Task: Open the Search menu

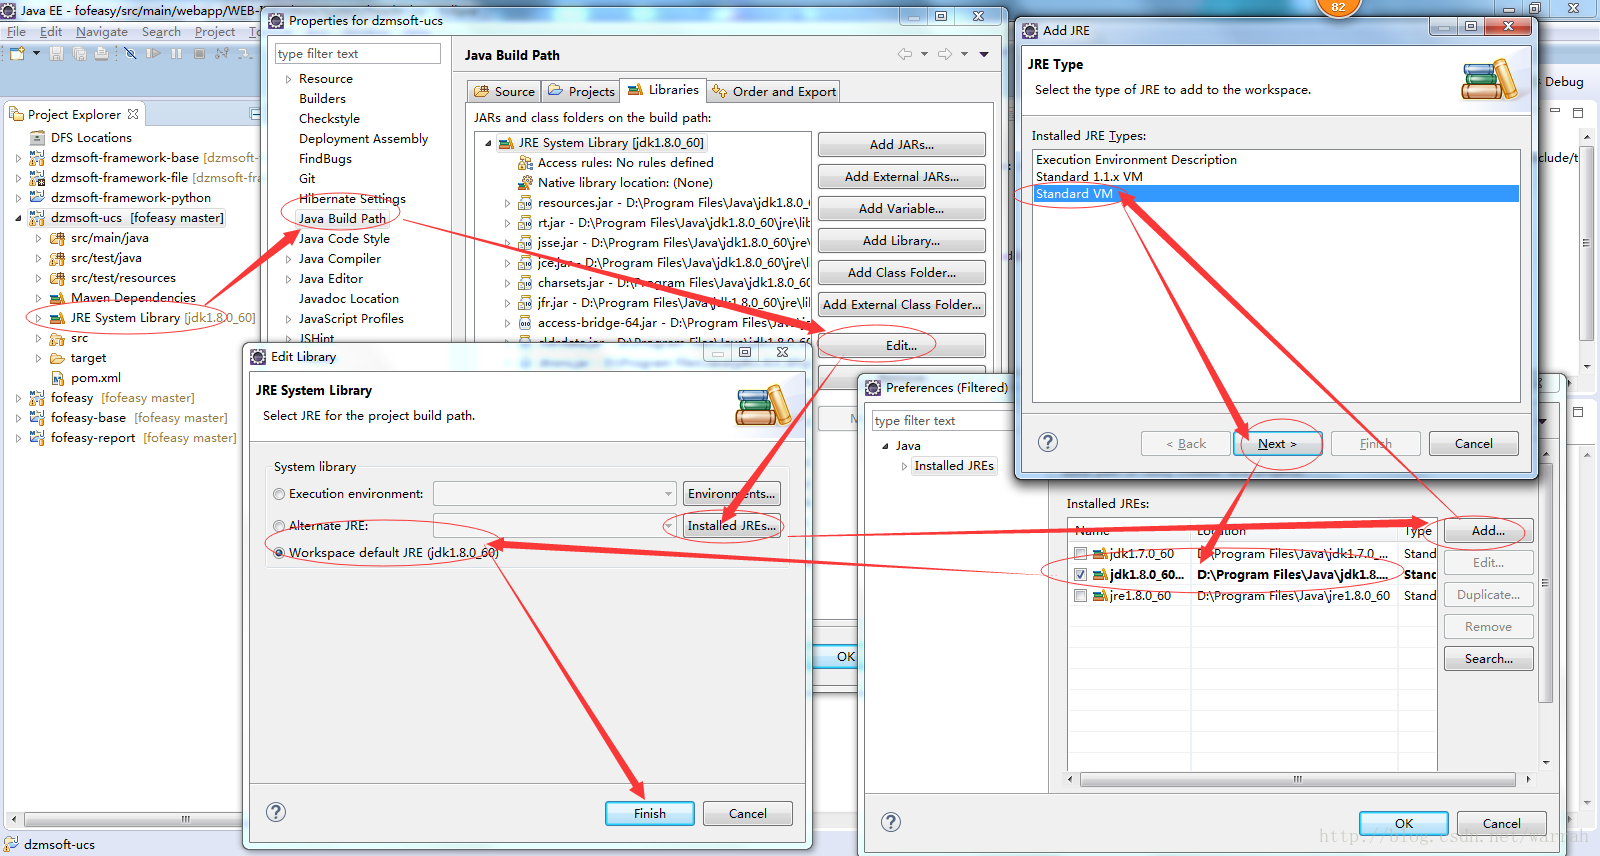Action: [161, 31]
